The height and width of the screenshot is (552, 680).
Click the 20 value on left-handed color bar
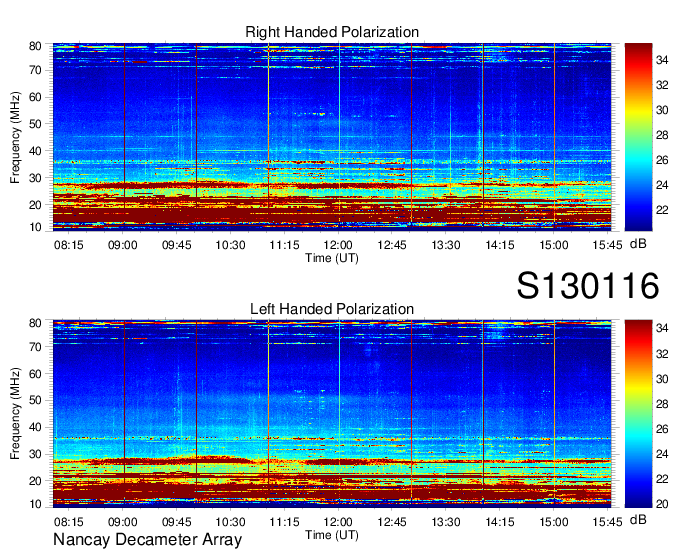662,504
